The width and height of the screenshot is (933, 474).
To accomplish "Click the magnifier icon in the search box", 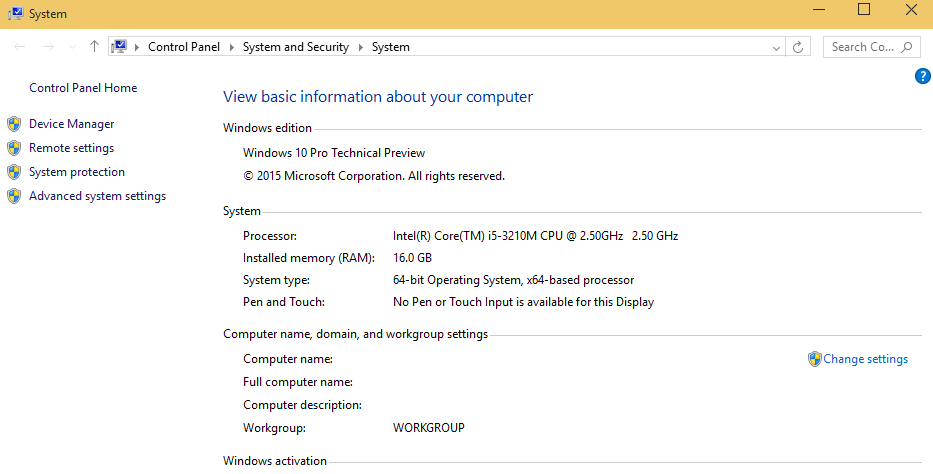I will click(x=908, y=47).
